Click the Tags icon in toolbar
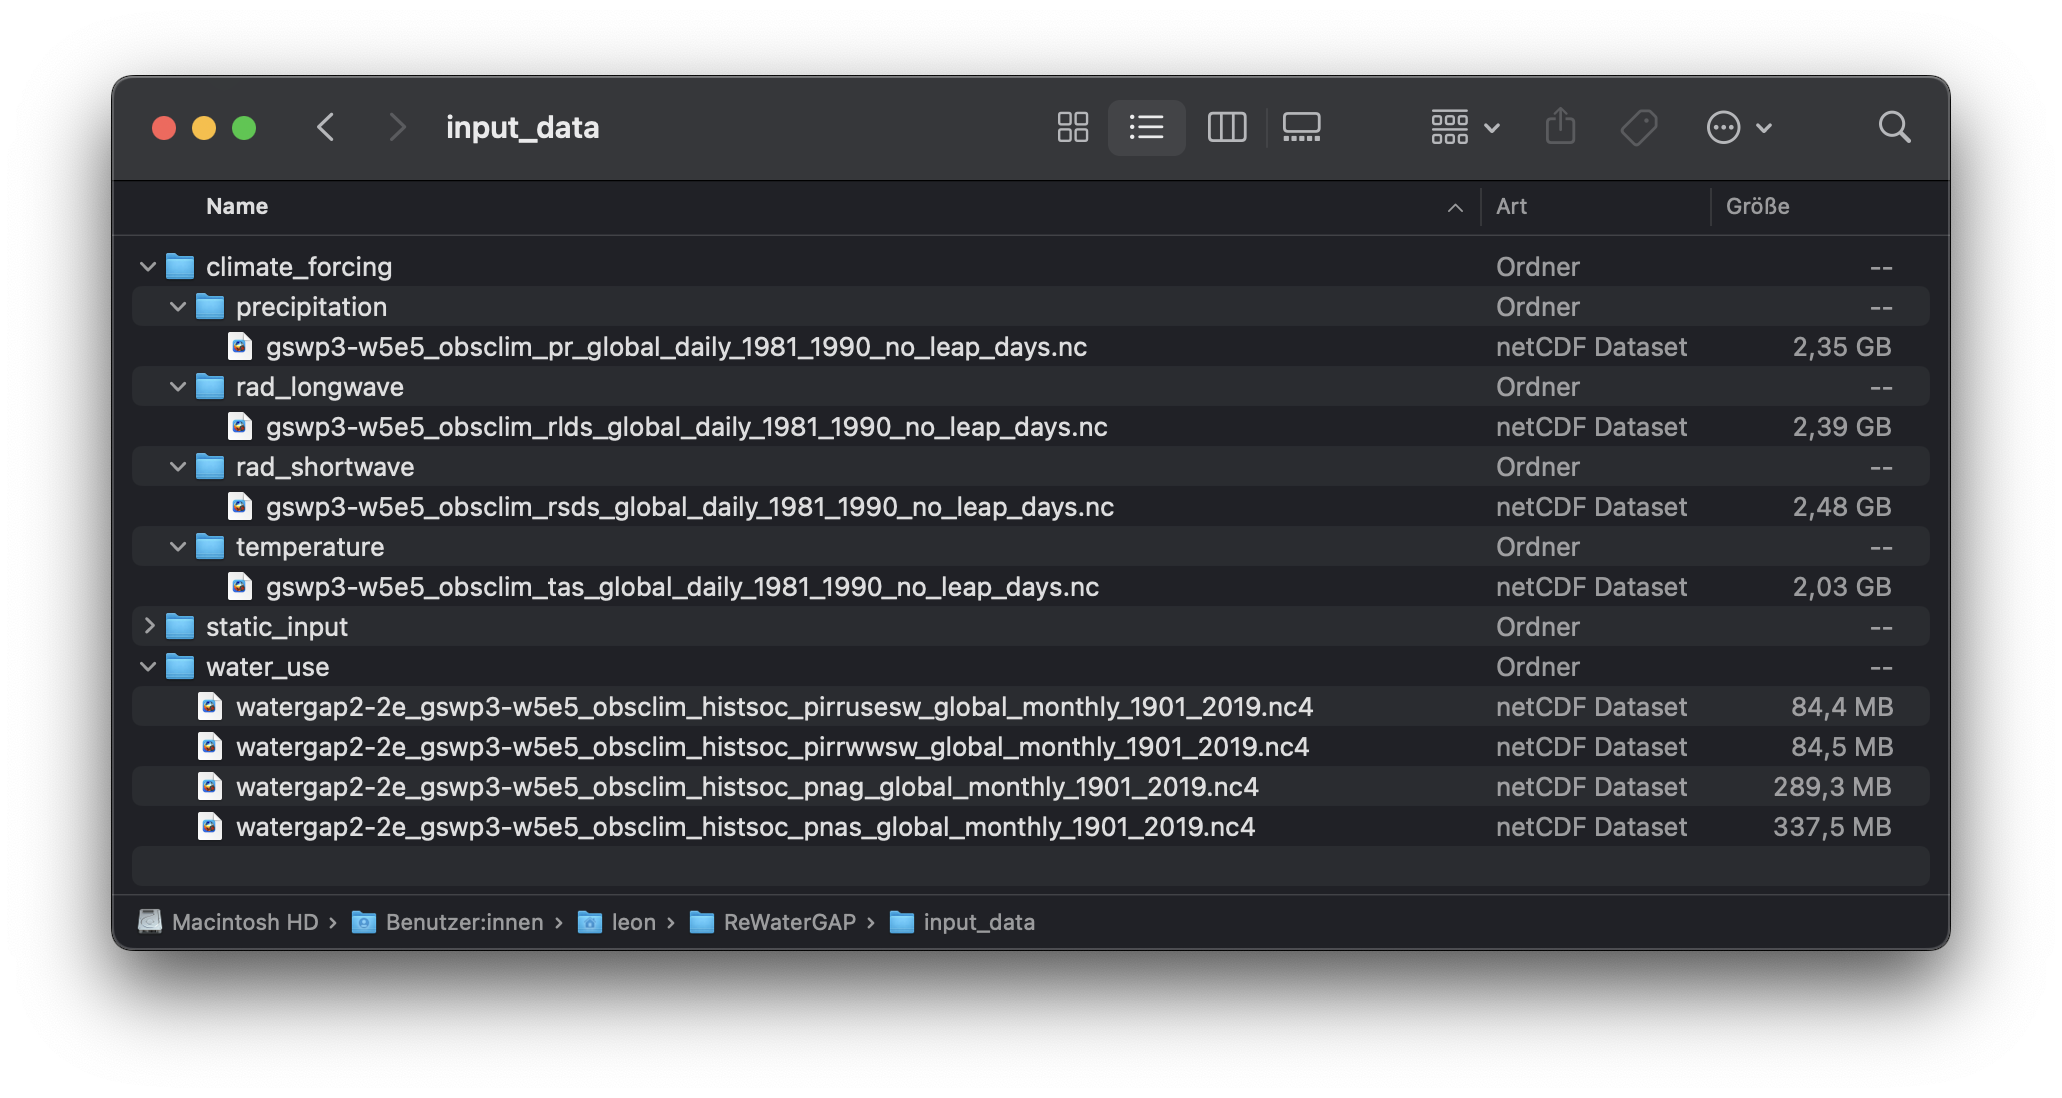 1638,127
